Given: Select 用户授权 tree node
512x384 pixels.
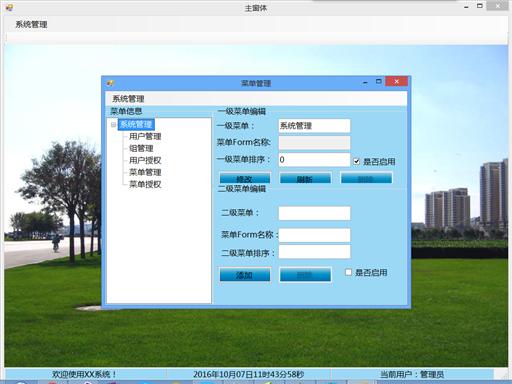Looking at the screenshot, I should click(145, 160).
